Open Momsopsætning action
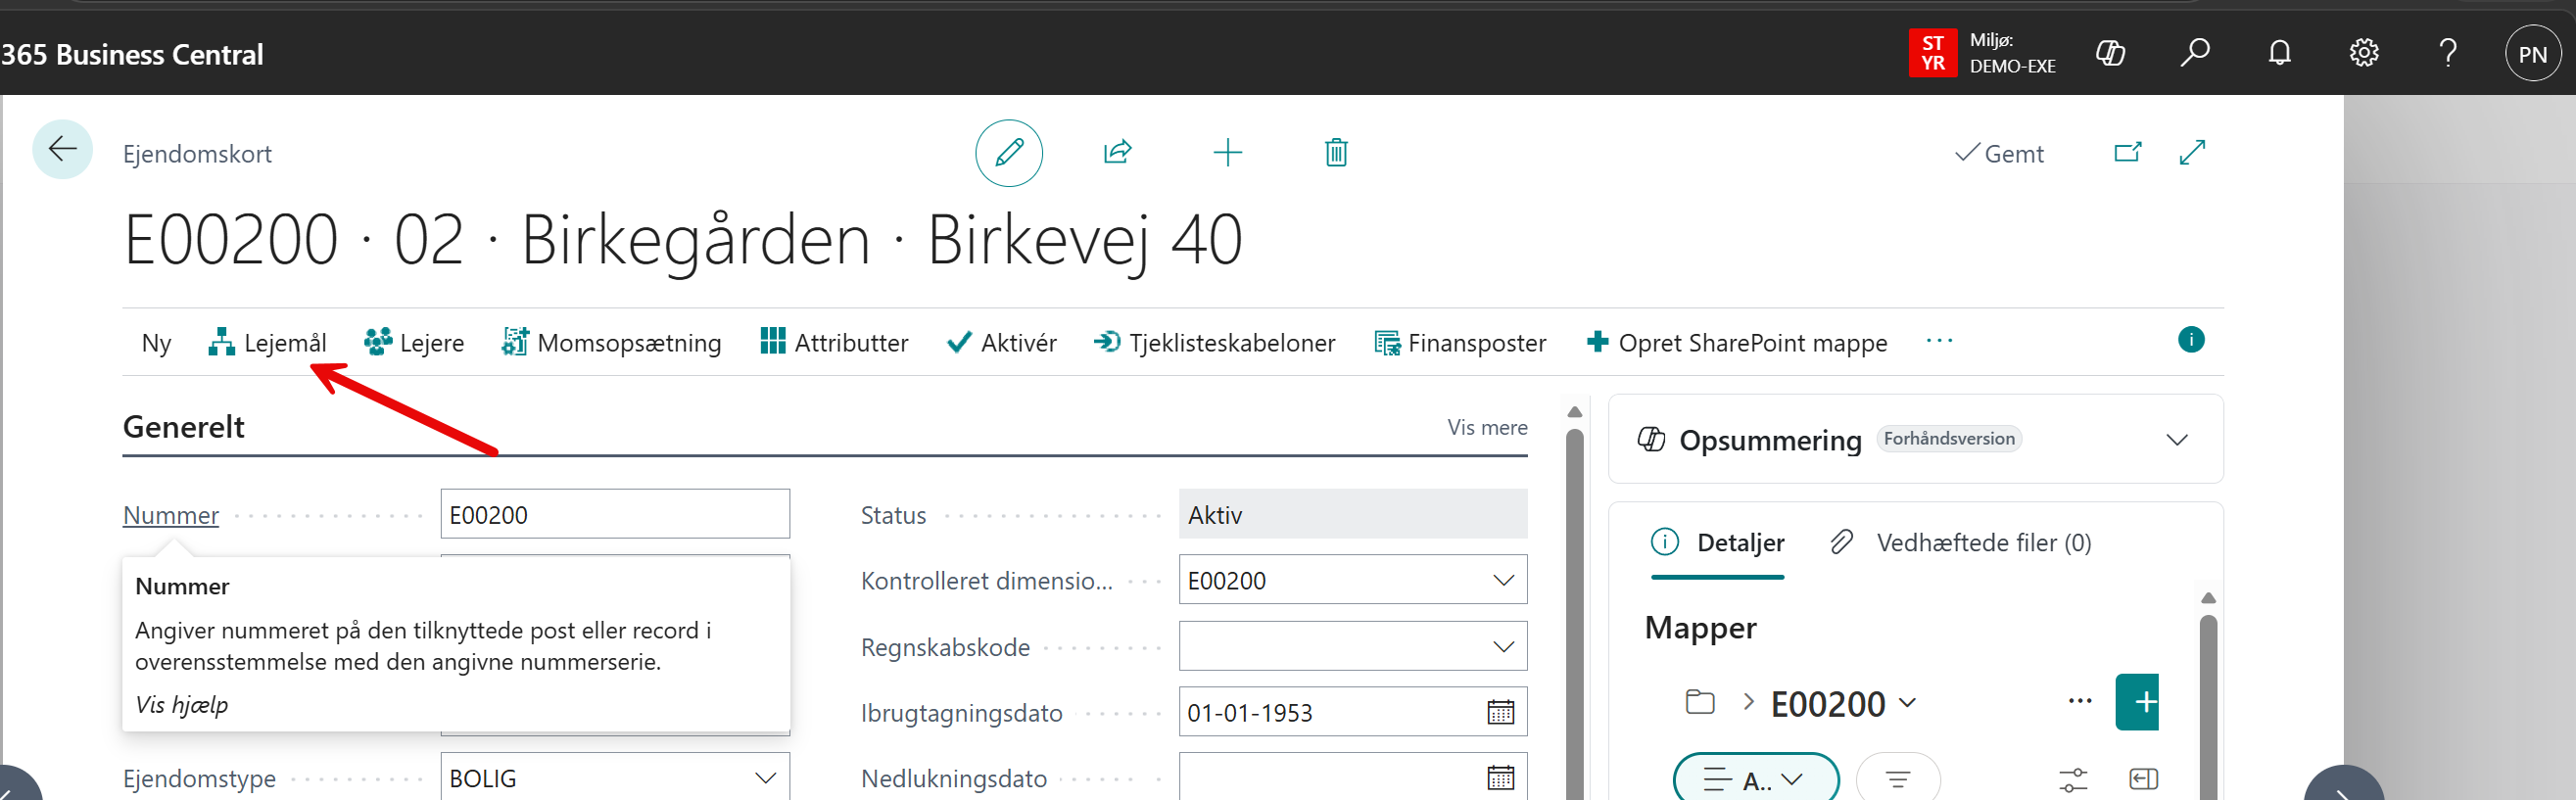This screenshot has height=800, width=2576. (611, 343)
